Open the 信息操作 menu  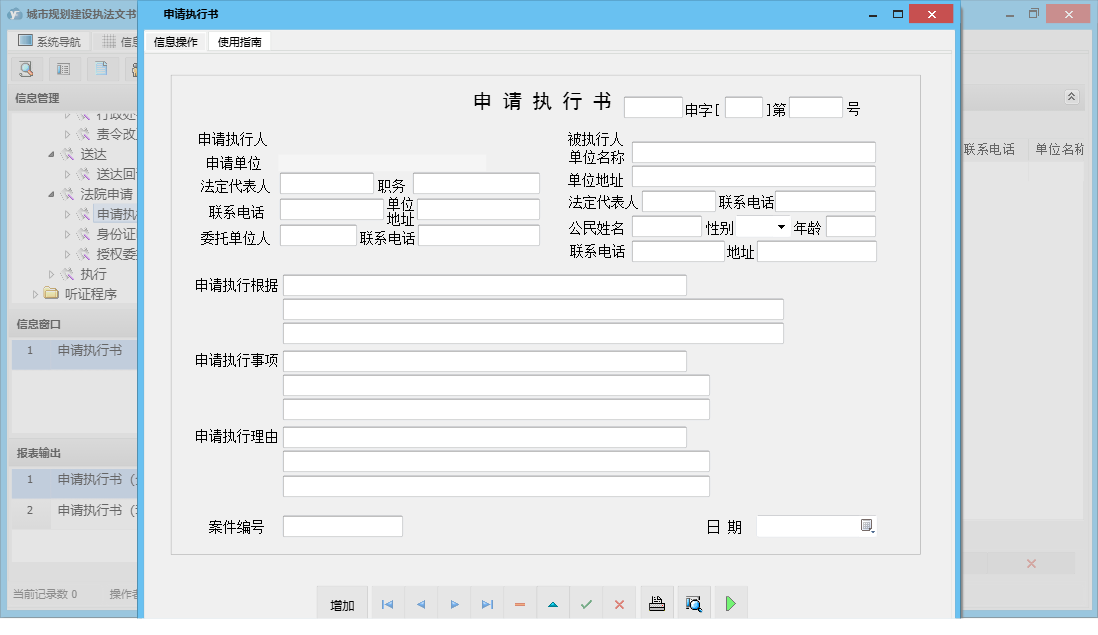176,42
